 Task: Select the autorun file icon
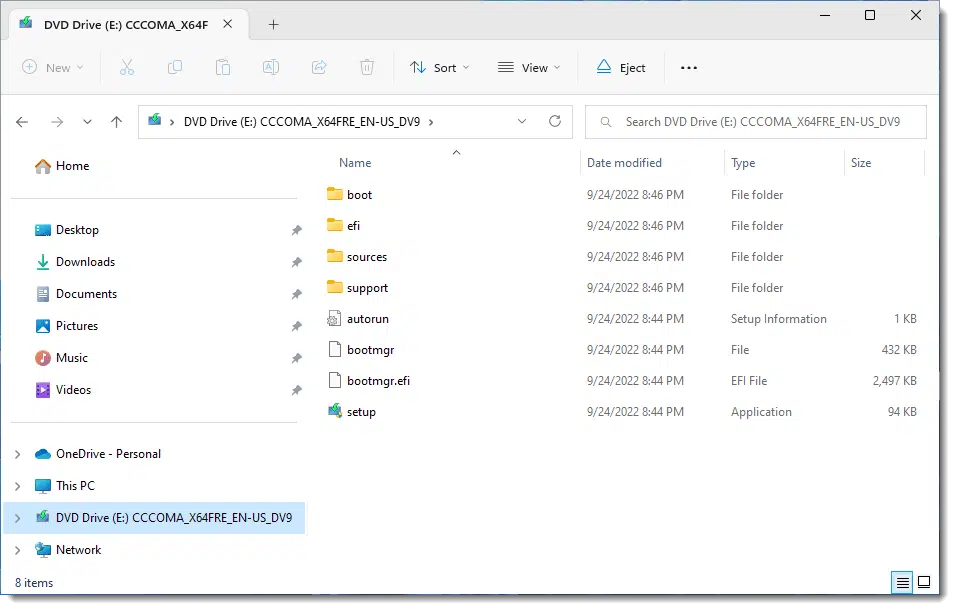334,318
